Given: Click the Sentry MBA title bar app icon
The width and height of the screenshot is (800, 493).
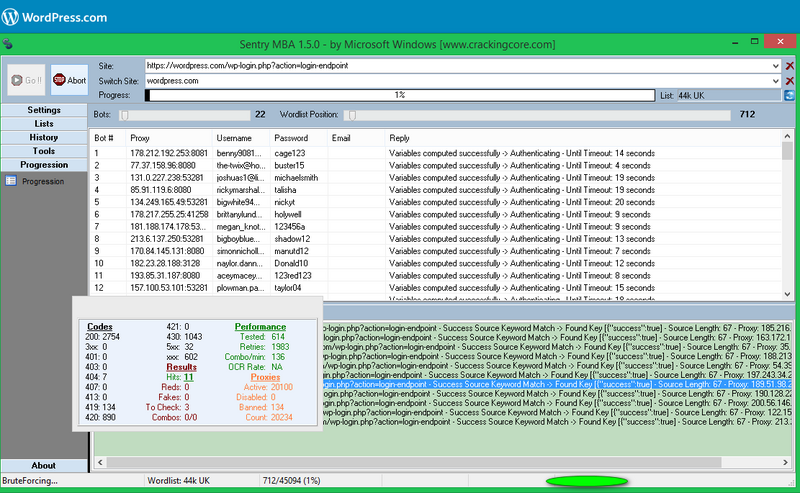Looking at the screenshot, I should pos(7,44).
